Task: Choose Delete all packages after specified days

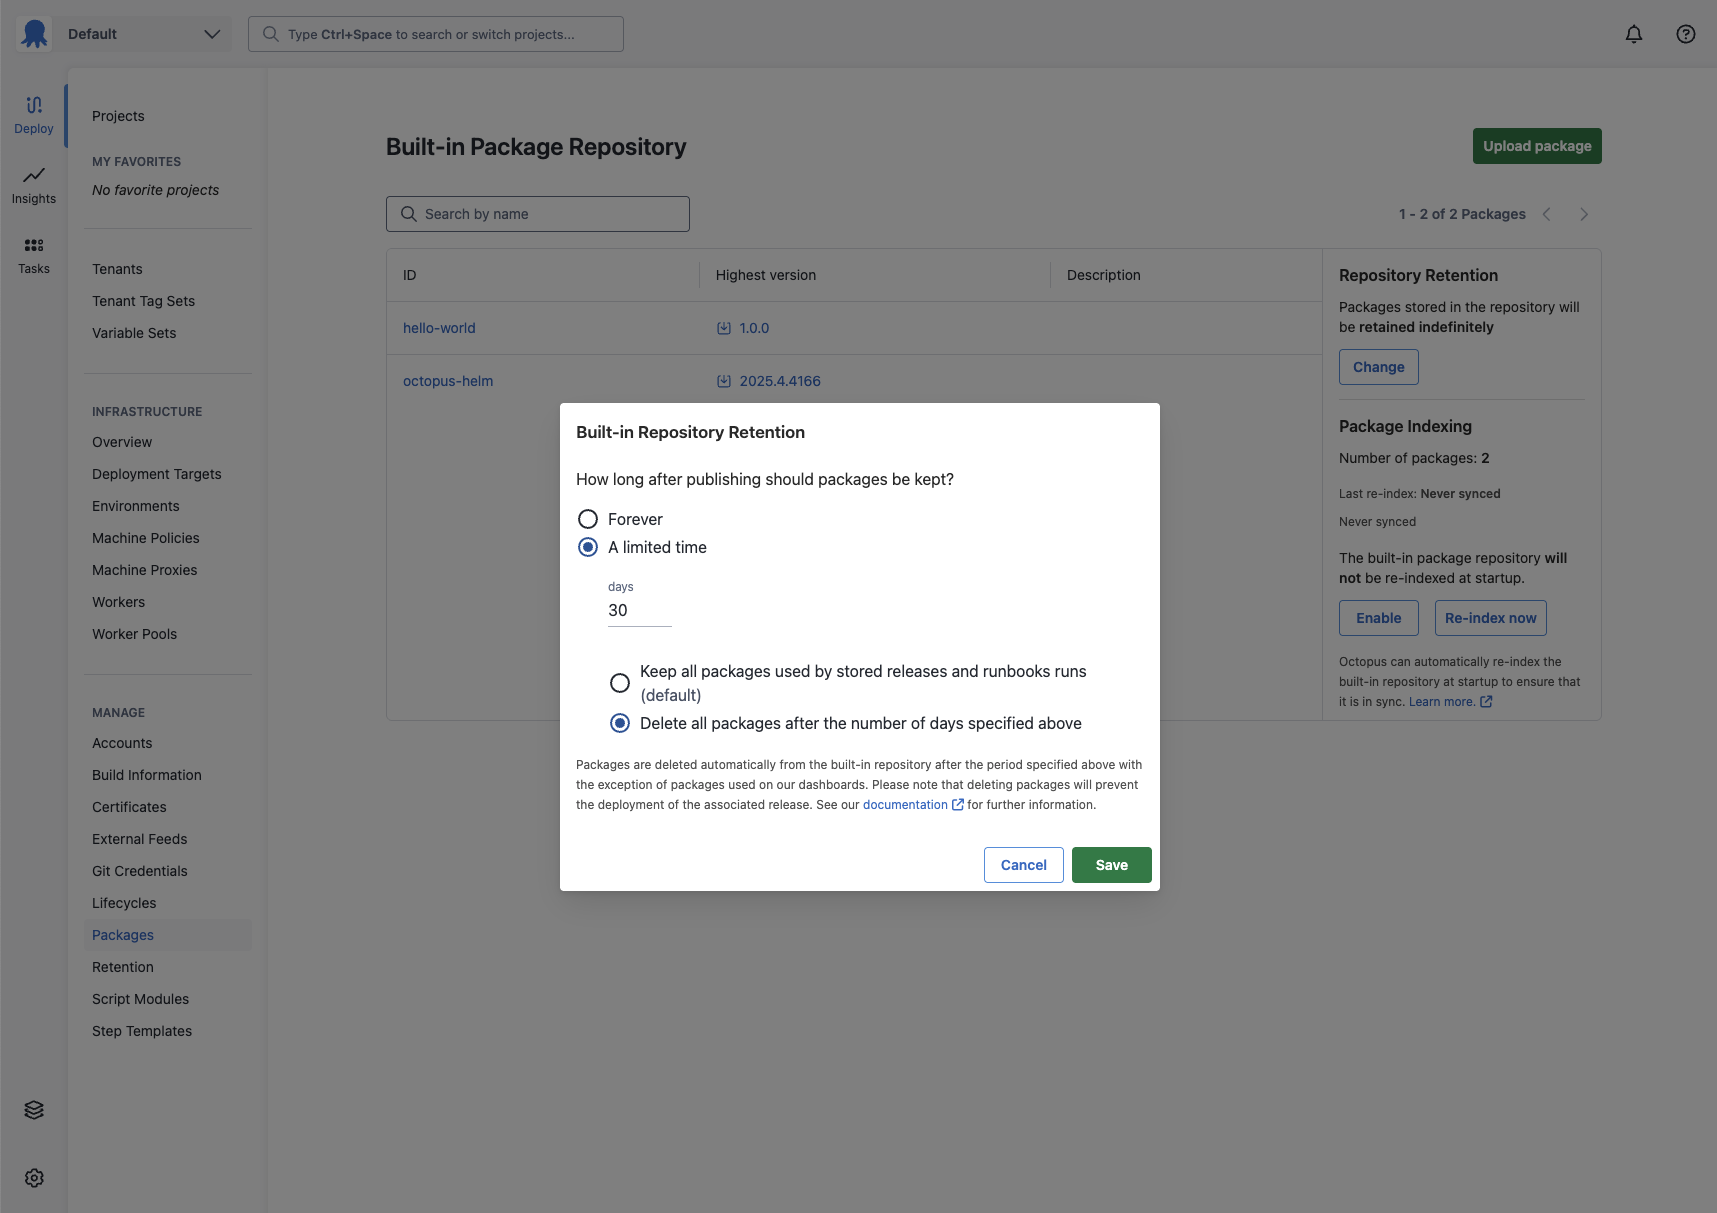Action: click(620, 723)
